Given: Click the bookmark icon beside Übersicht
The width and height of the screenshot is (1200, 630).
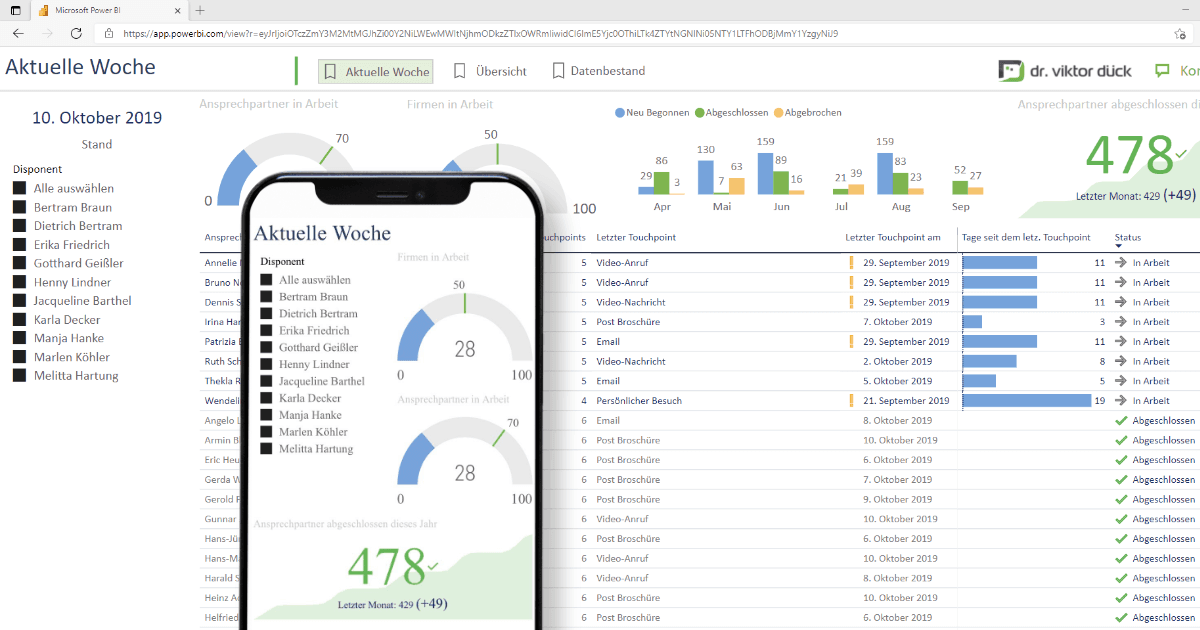Looking at the screenshot, I should pos(460,72).
